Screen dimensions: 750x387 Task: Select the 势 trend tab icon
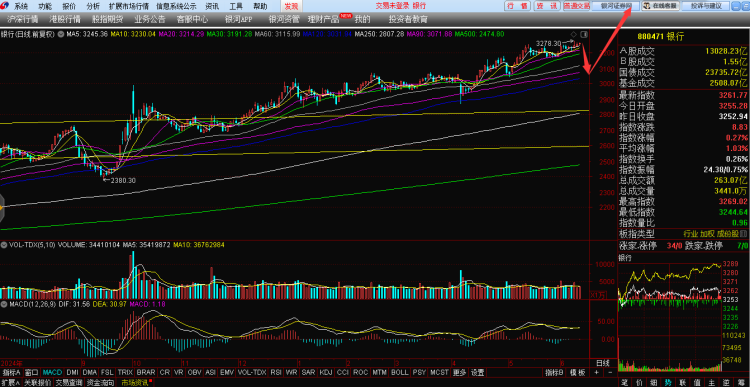[668, 382]
